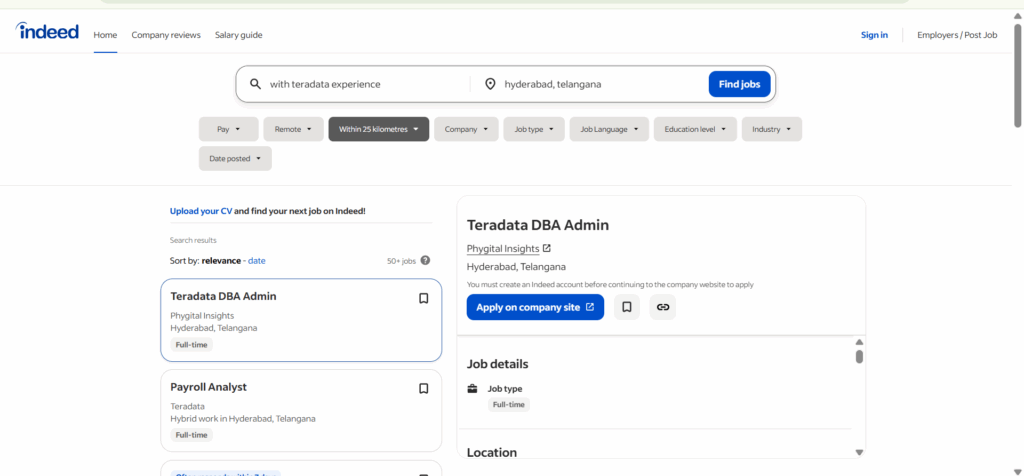Click the Indeed logo
The width and height of the screenshot is (1024, 476).
click(x=47, y=32)
